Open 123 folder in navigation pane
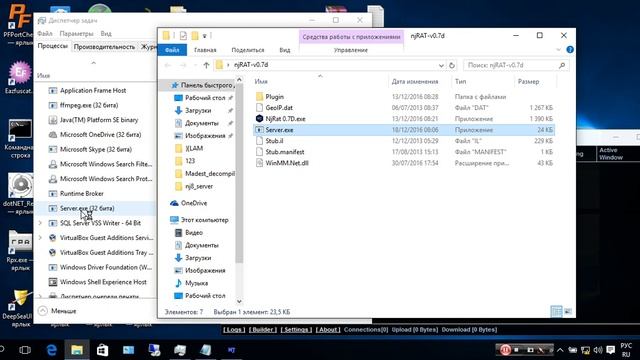The width and height of the screenshot is (640, 360). click(x=190, y=161)
